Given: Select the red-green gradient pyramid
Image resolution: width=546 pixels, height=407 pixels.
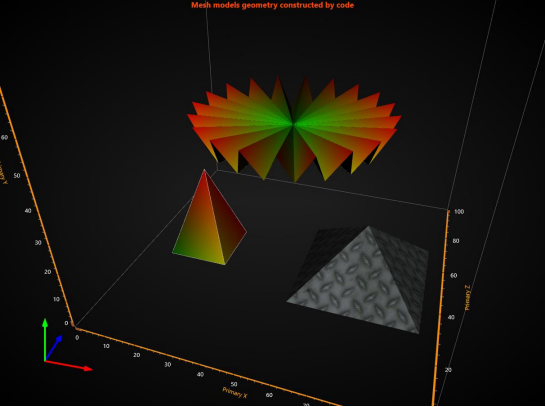Looking at the screenshot, I should (209, 223).
